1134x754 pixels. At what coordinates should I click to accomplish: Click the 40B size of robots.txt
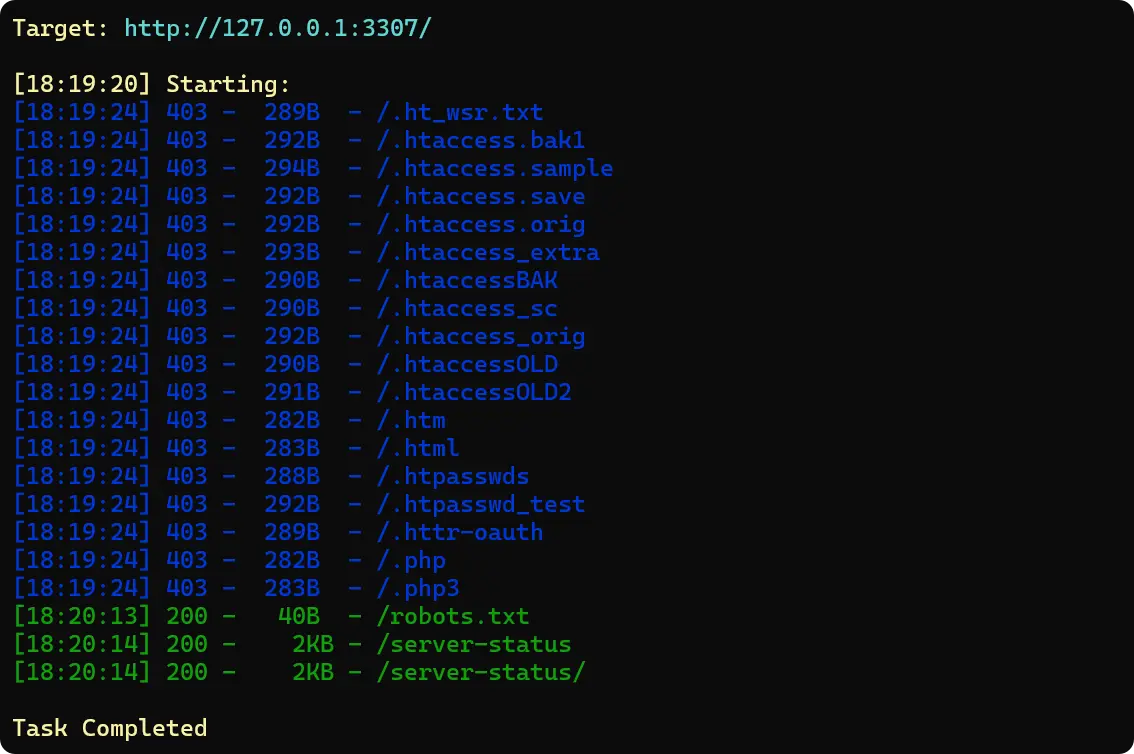(299, 616)
